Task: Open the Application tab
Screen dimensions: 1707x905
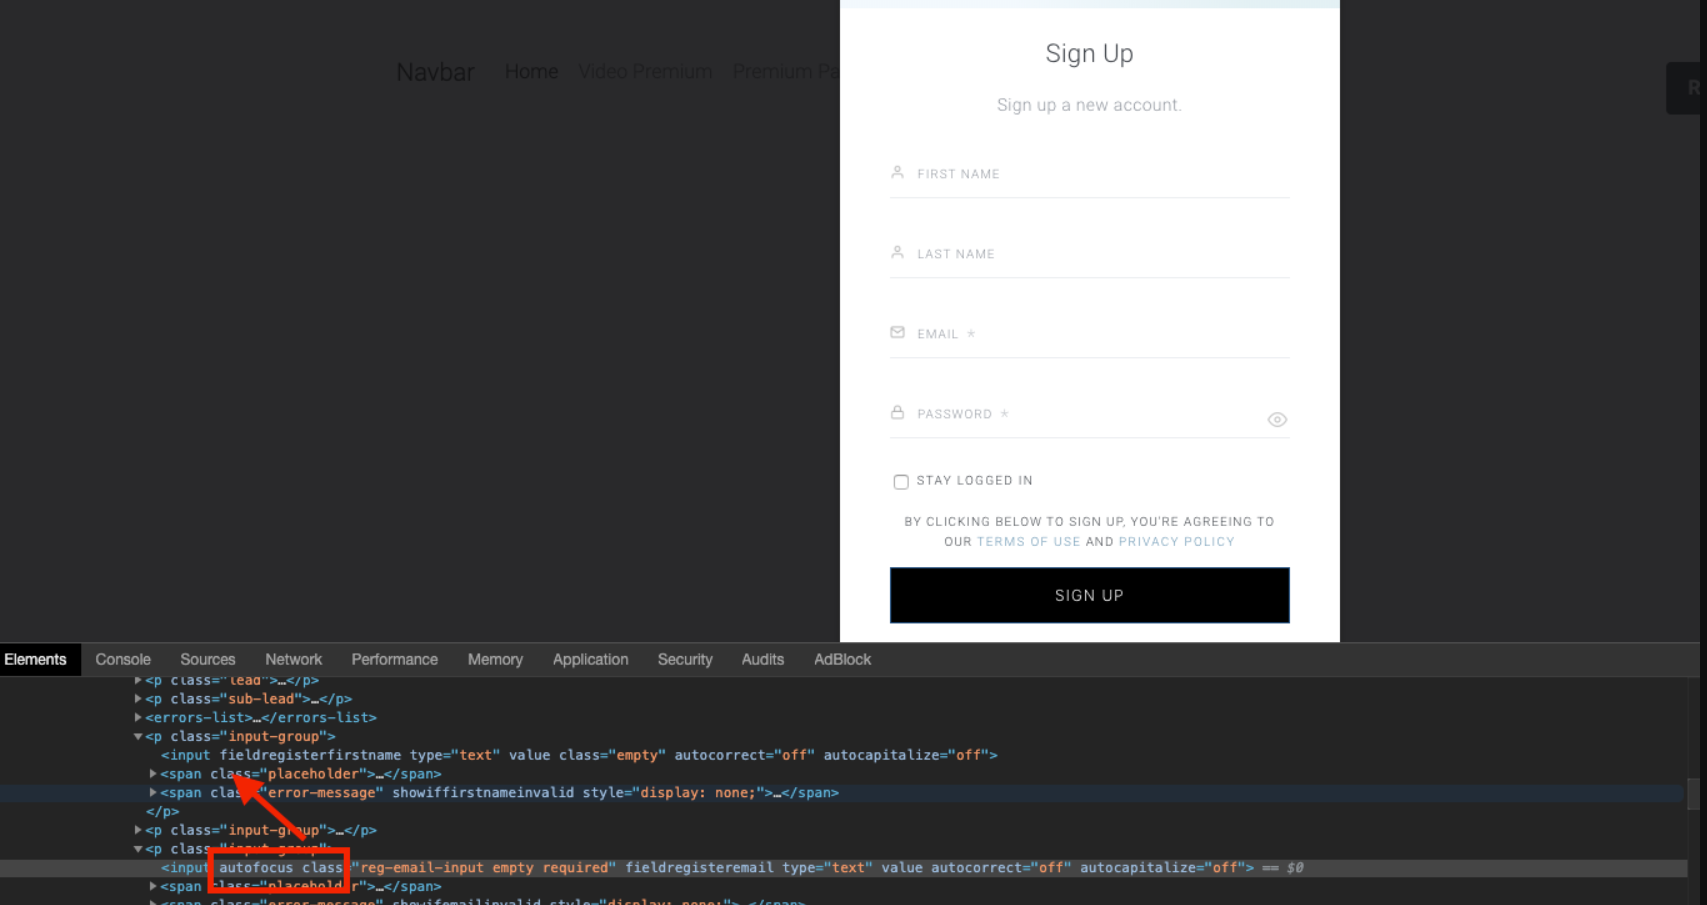Action: click(590, 659)
